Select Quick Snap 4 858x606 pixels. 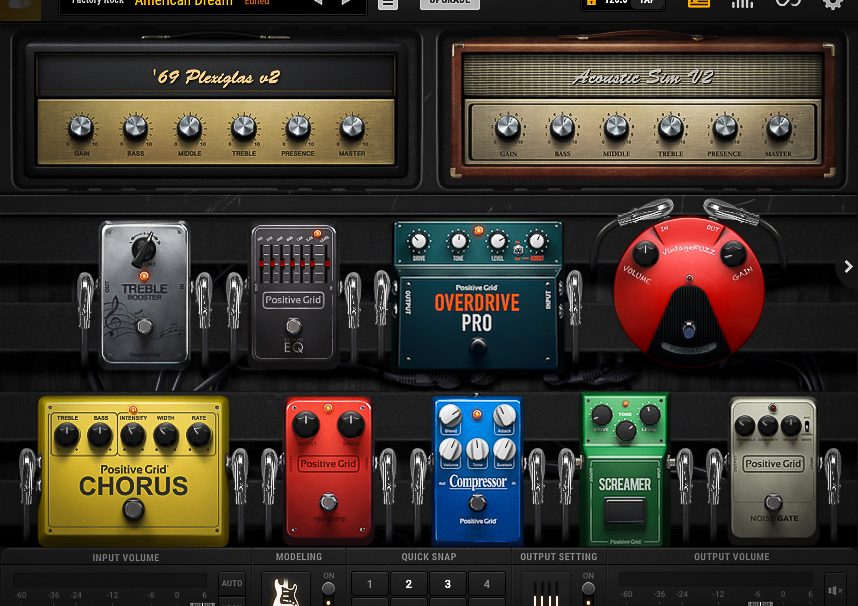coord(487,584)
